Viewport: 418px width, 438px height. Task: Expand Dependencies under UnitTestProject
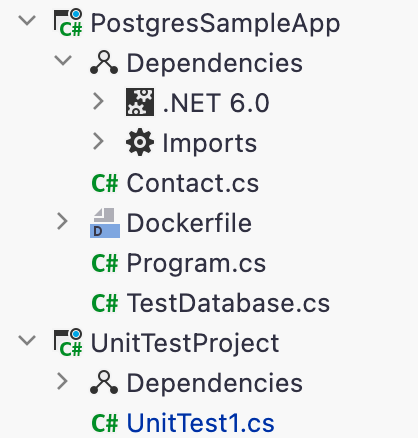click(62, 381)
